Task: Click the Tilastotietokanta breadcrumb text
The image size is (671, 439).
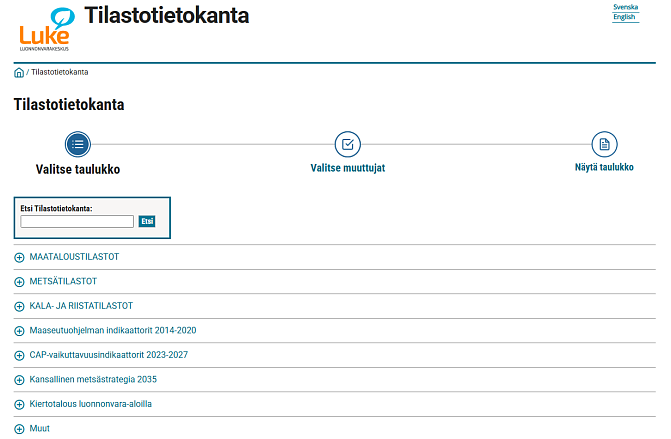Action: [59, 72]
